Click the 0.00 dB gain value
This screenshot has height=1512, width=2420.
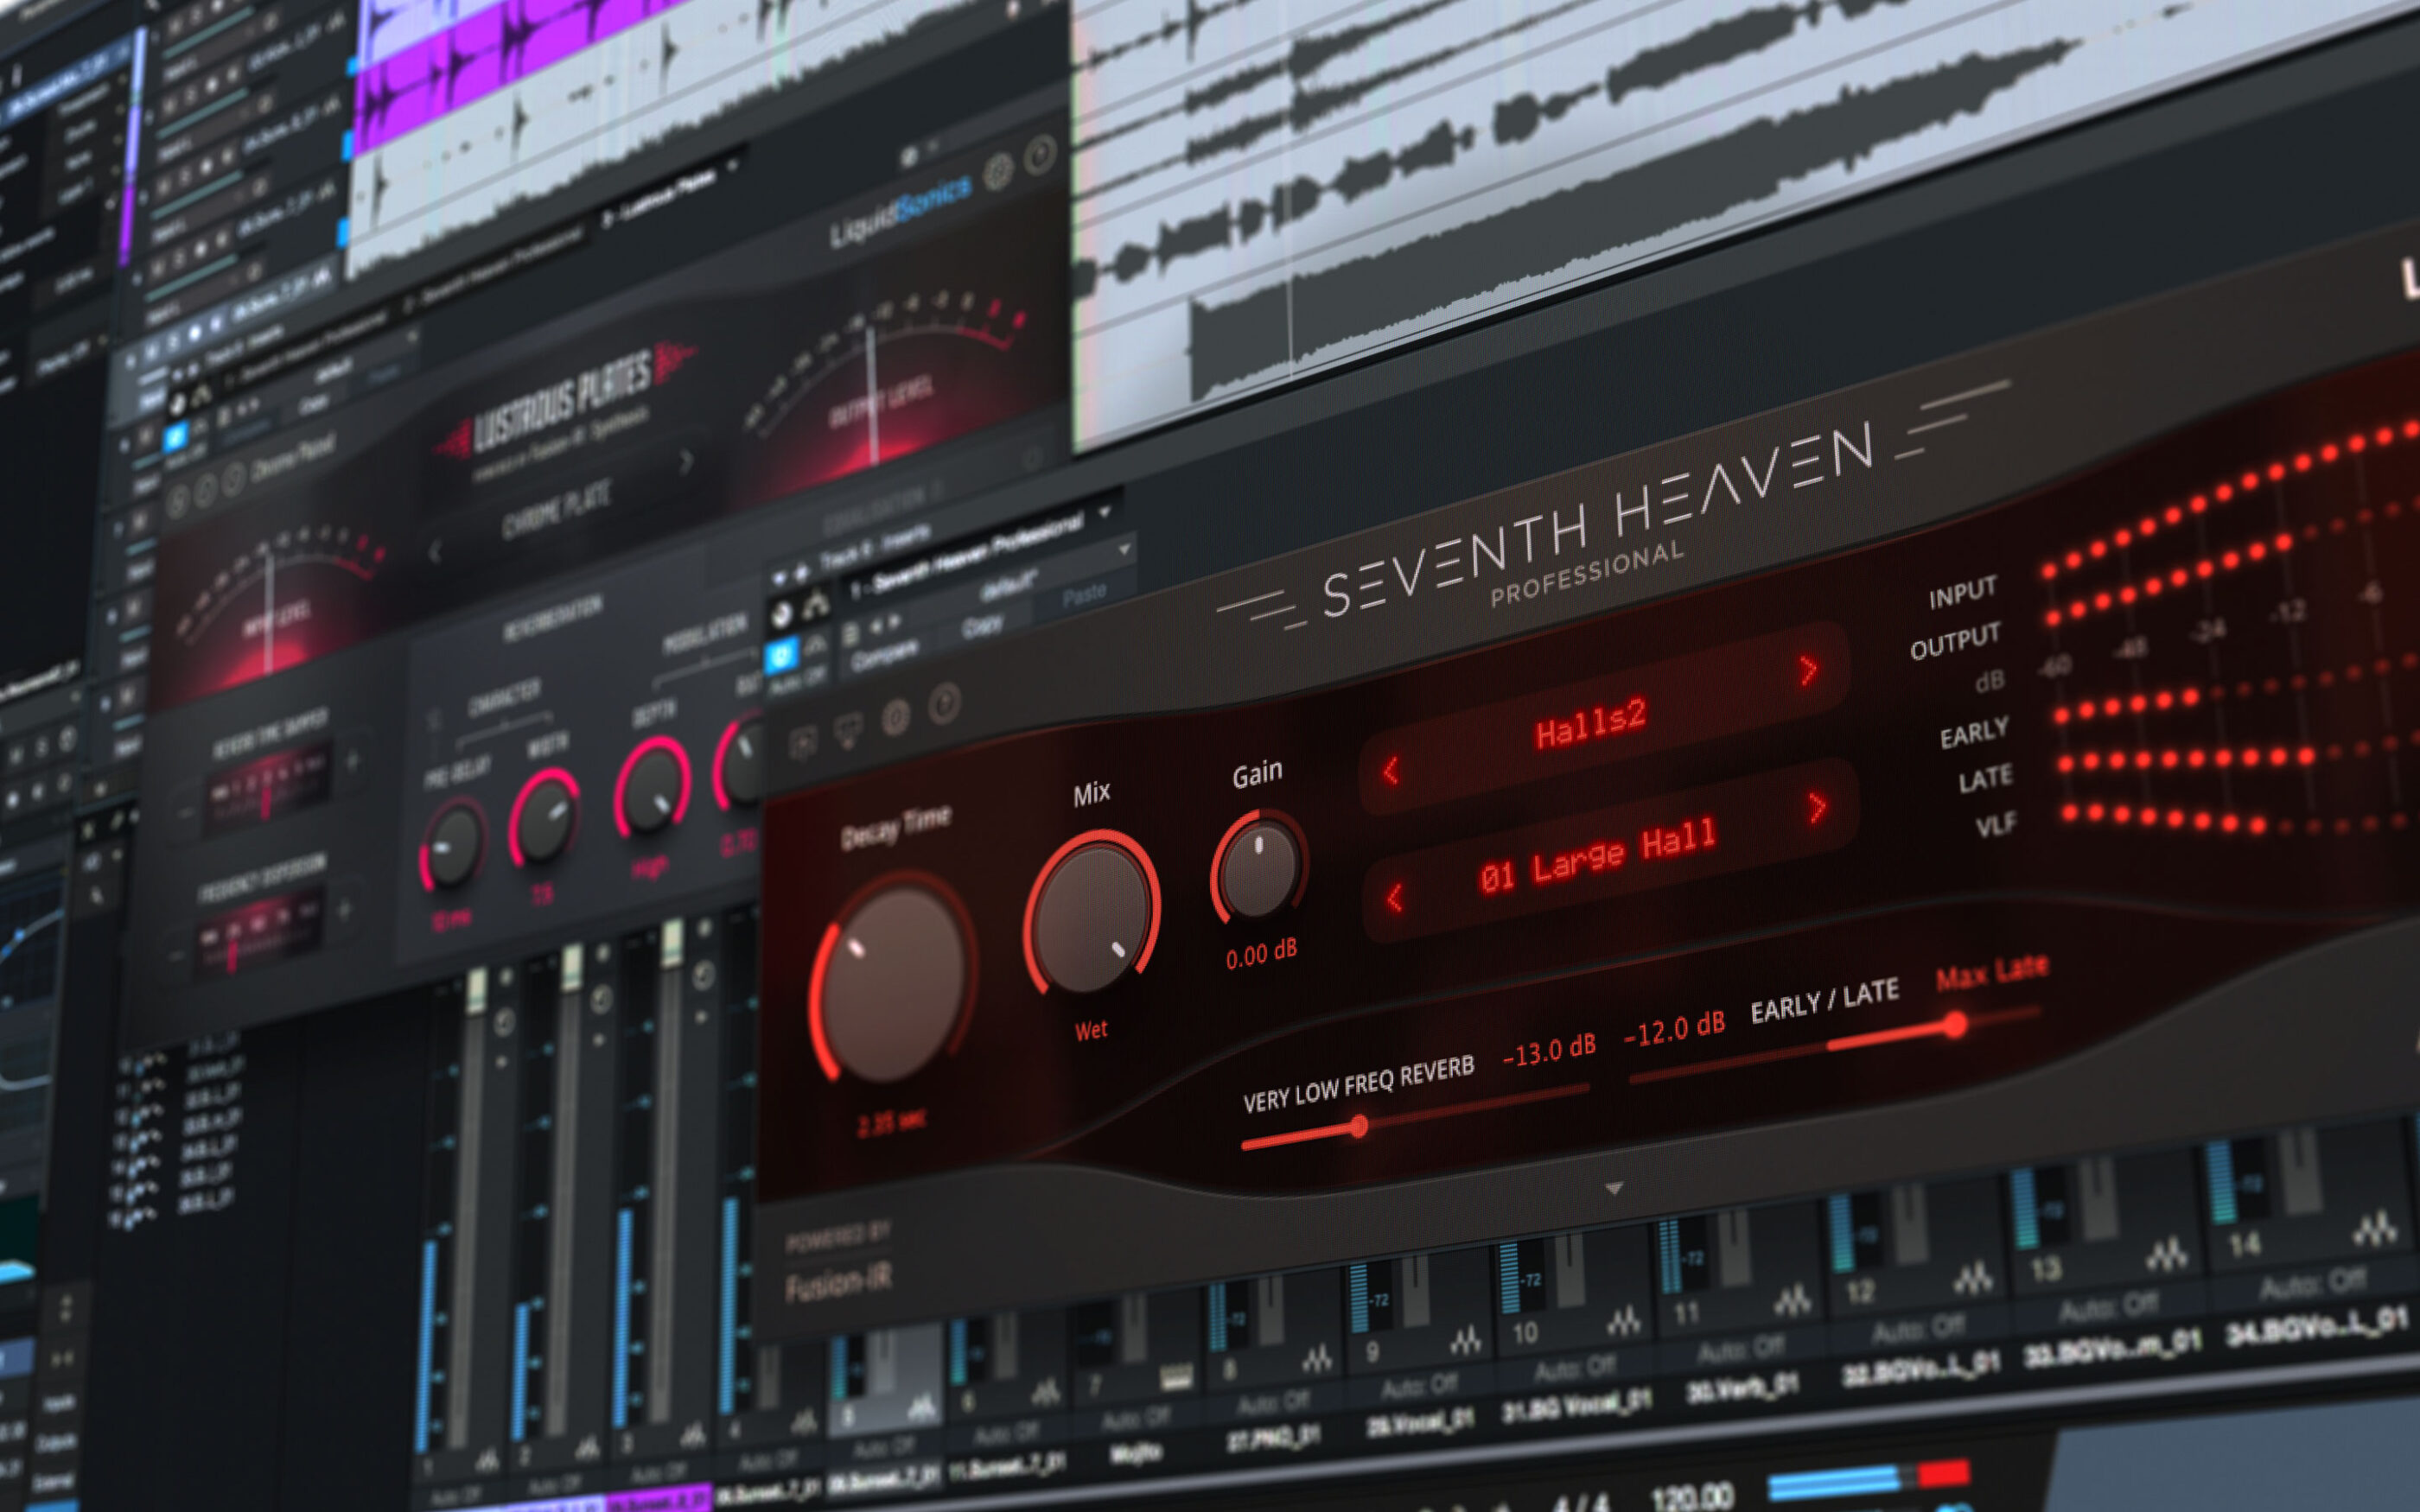1261,954
